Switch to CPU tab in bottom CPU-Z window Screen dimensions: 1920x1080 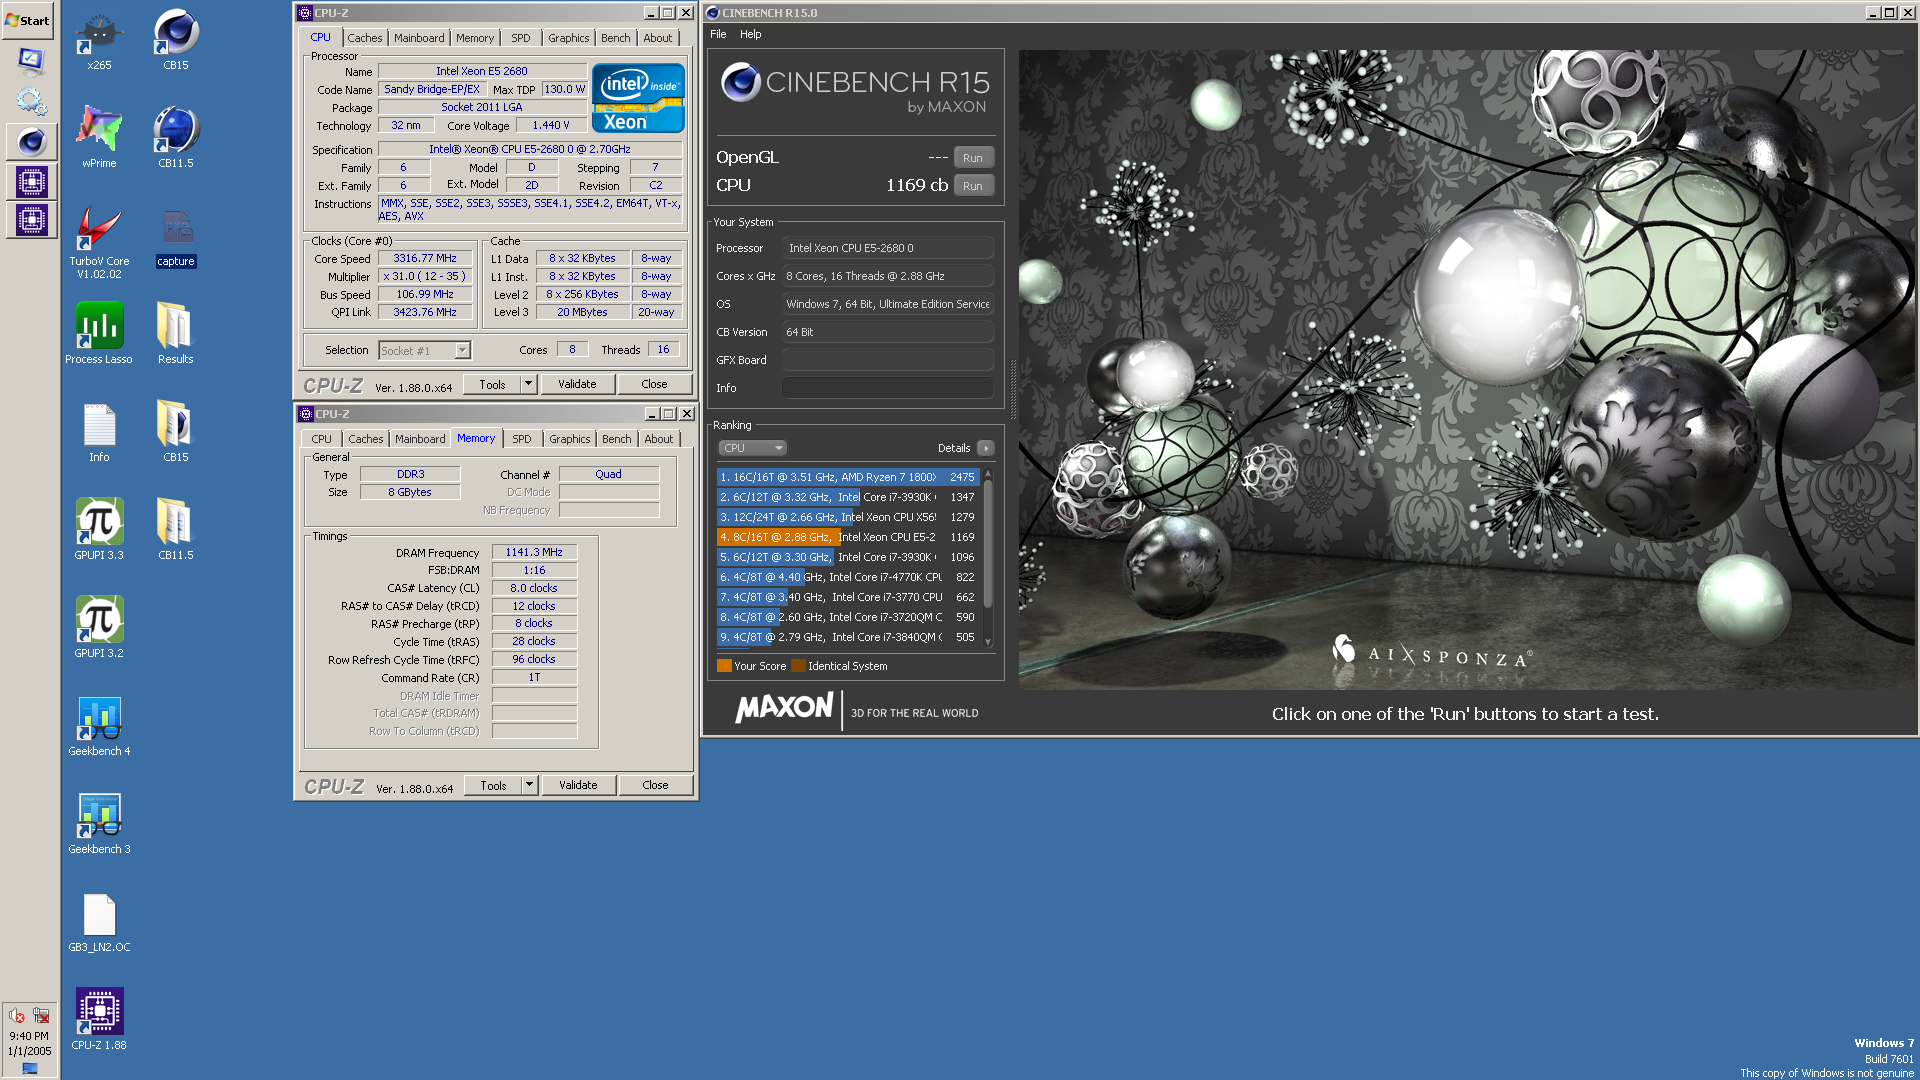tap(321, 439)
